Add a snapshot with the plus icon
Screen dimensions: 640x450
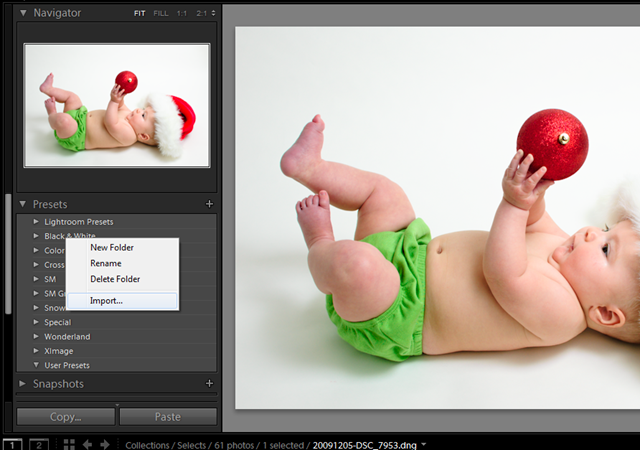tap(209, 383)
